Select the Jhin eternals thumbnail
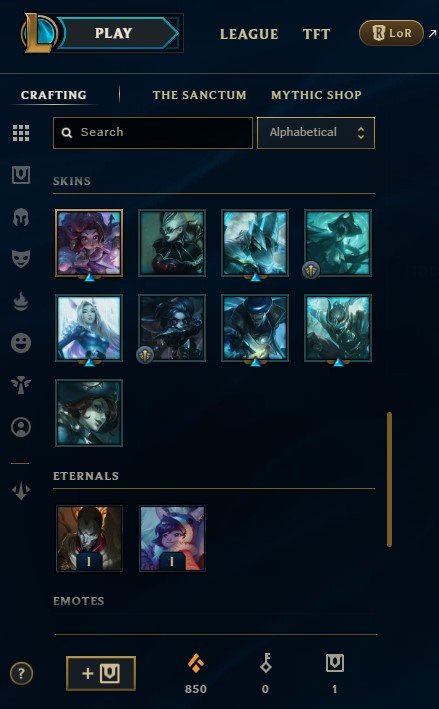 [89, 539]
